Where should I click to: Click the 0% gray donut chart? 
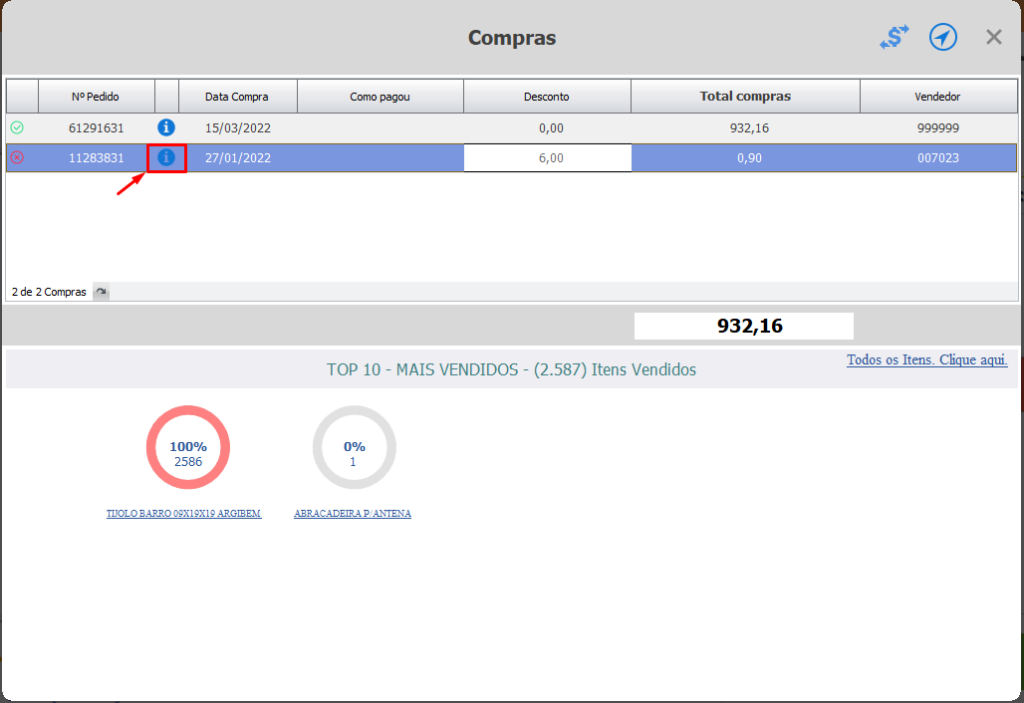click(354, 448)
